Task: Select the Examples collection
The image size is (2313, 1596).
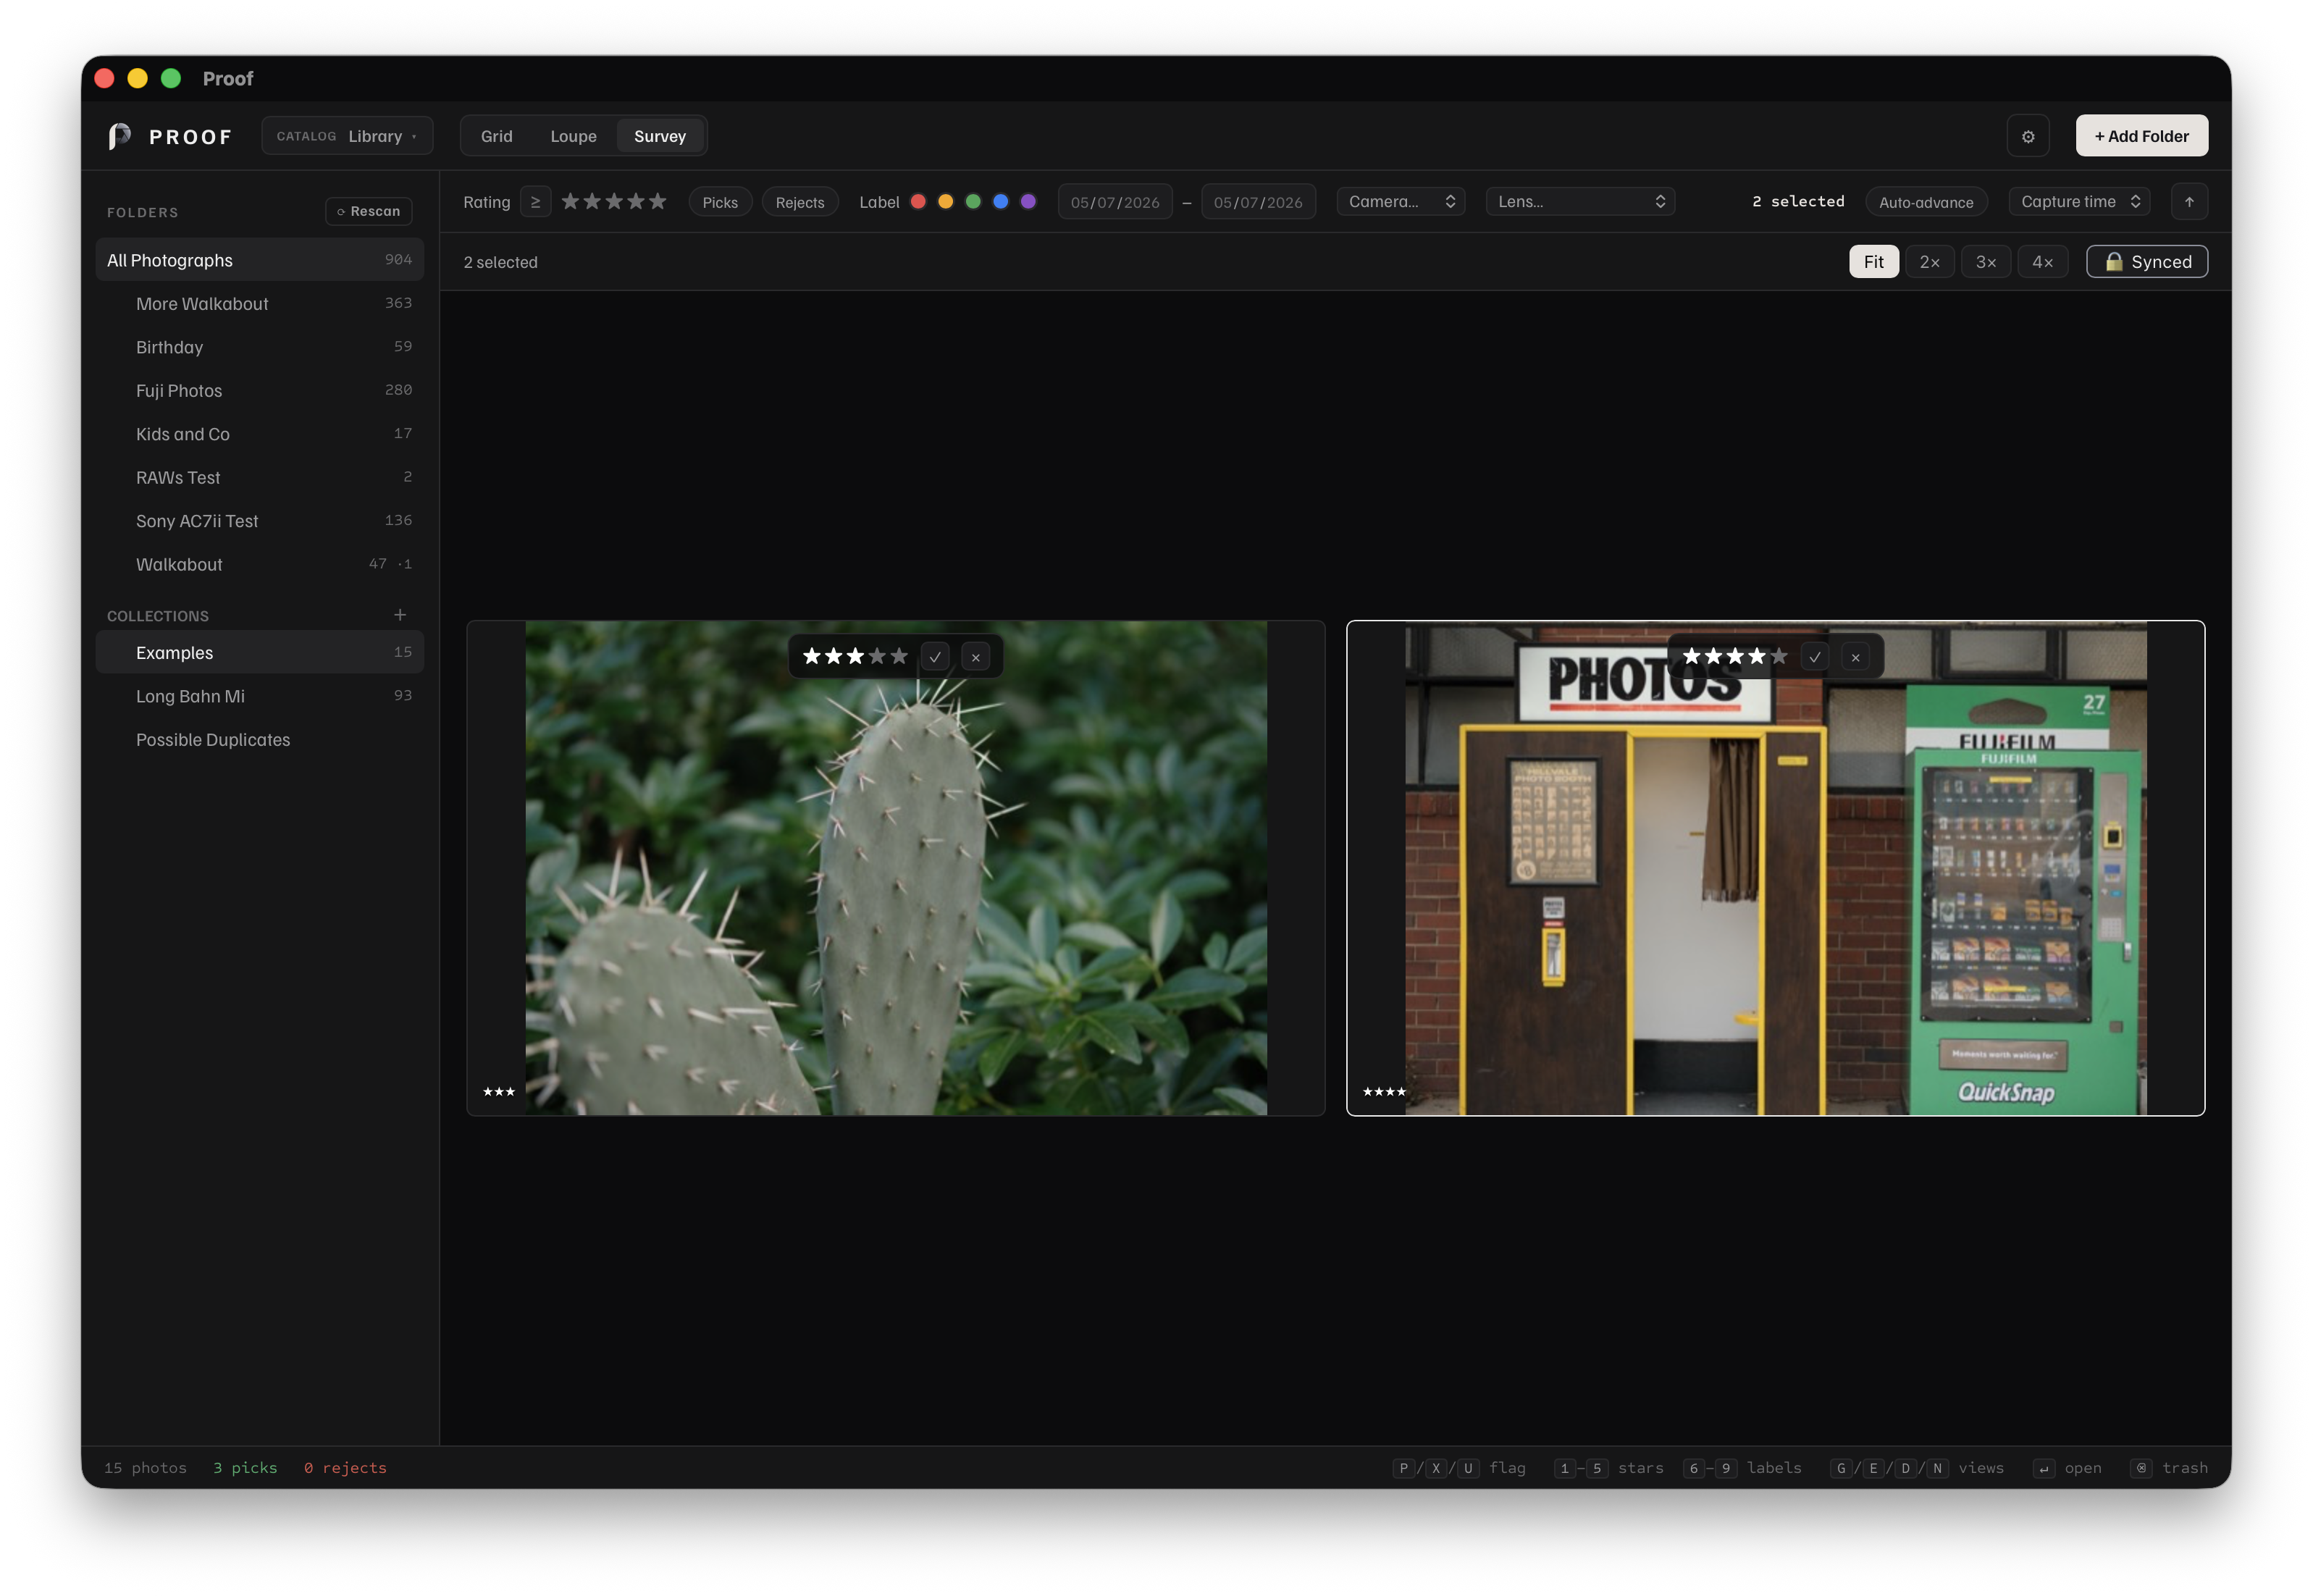Action: [260, 652]
